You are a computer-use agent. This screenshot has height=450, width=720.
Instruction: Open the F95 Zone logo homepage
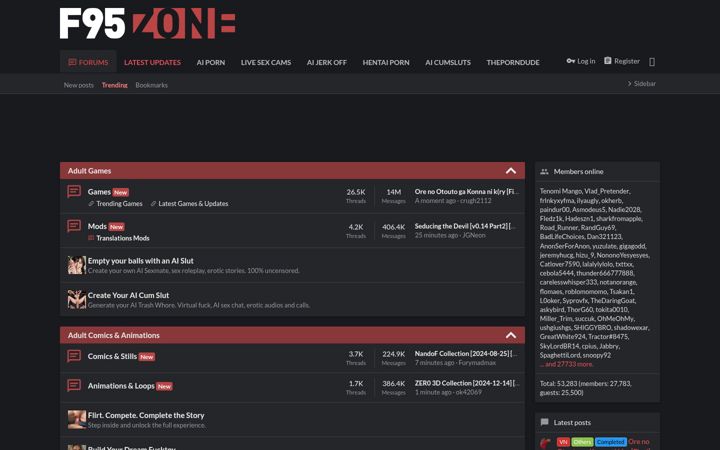(147, 23)
